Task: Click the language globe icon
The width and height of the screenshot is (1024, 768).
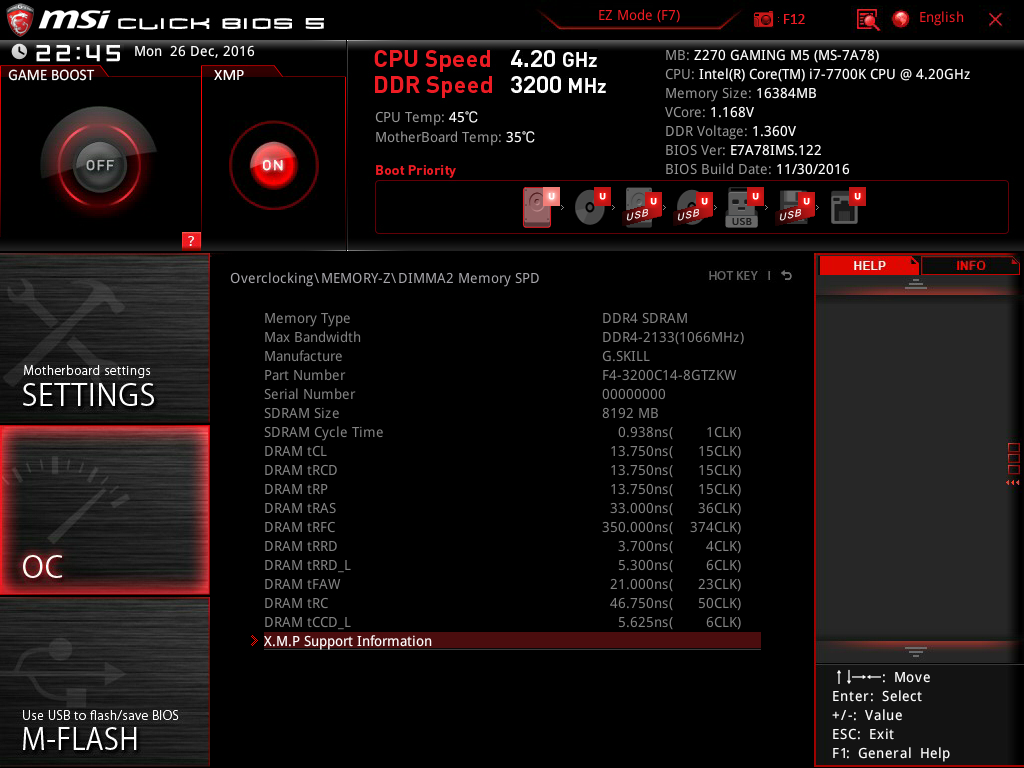Action: 901,19
